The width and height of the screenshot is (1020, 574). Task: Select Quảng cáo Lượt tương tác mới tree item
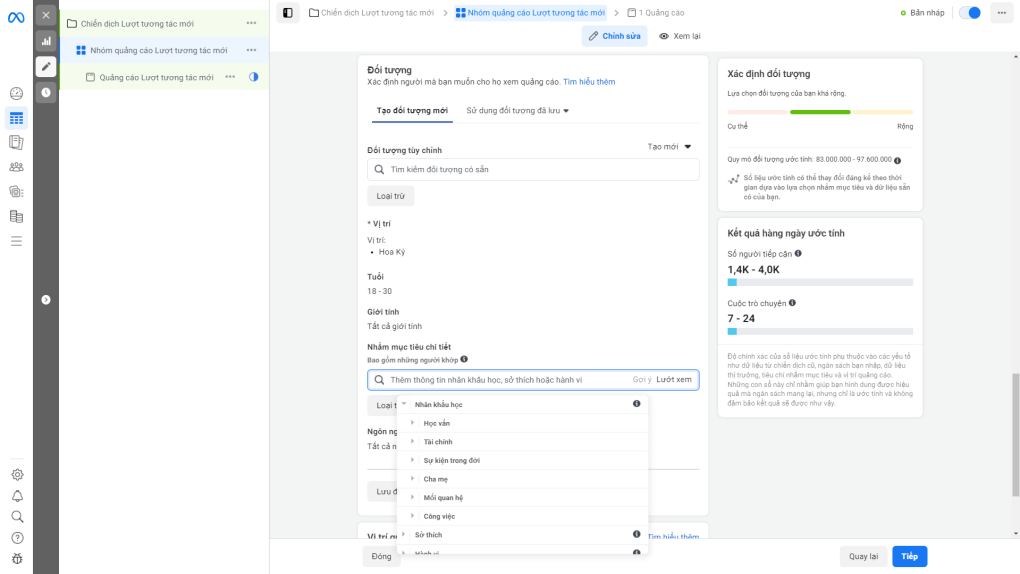tap(156, 77)
